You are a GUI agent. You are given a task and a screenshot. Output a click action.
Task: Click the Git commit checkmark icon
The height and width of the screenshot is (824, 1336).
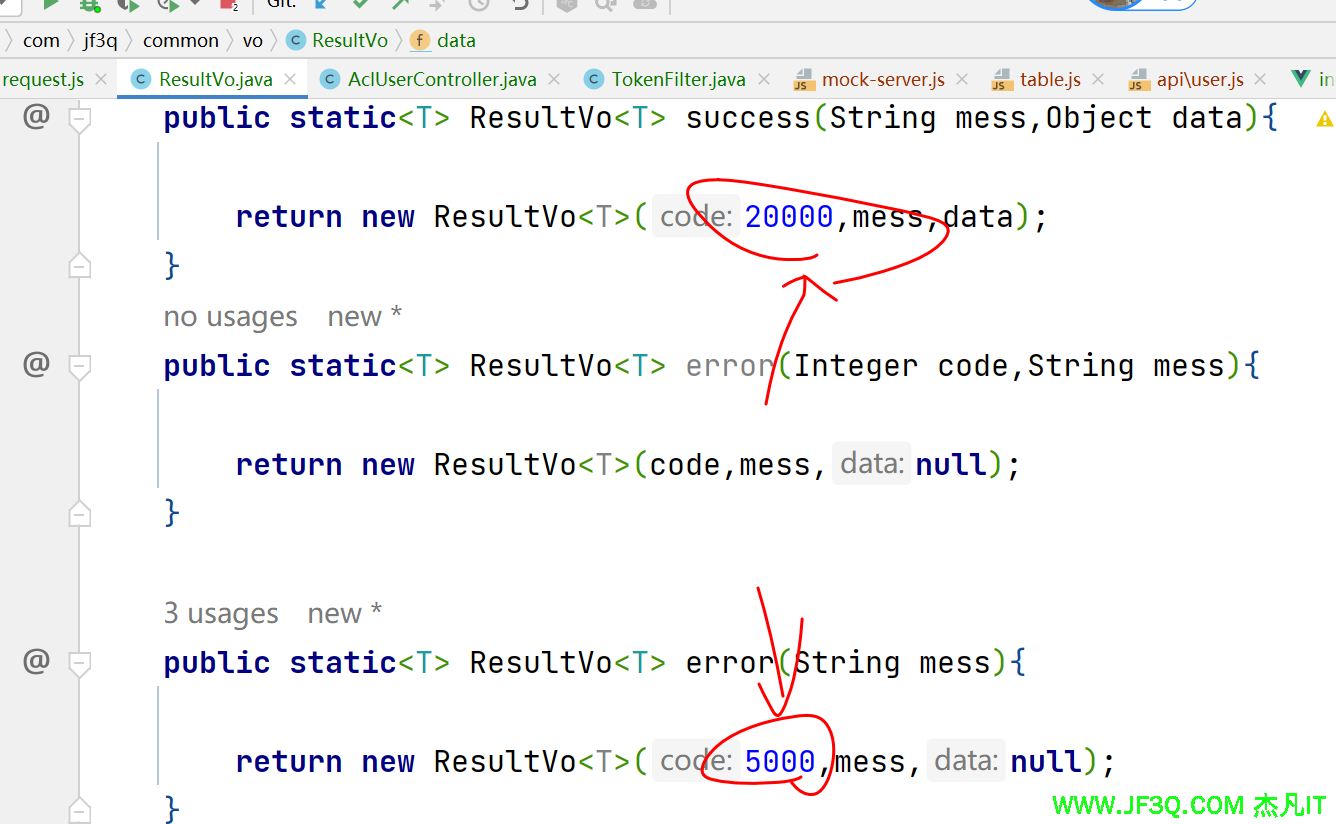click(x=360, y=4)
